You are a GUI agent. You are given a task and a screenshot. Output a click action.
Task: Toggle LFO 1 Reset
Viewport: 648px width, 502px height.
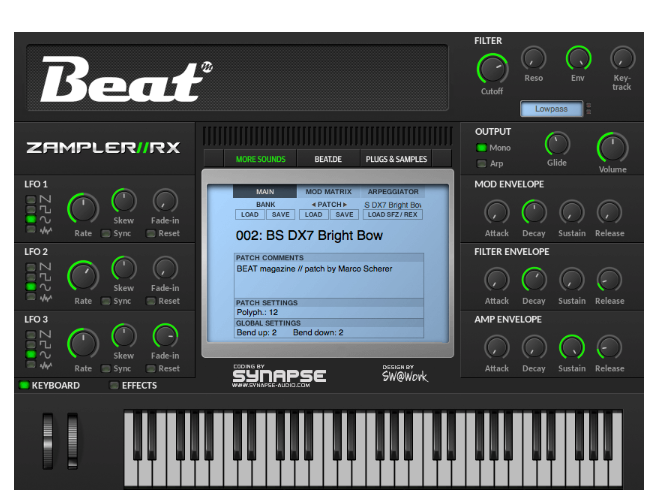pos(151,233)
